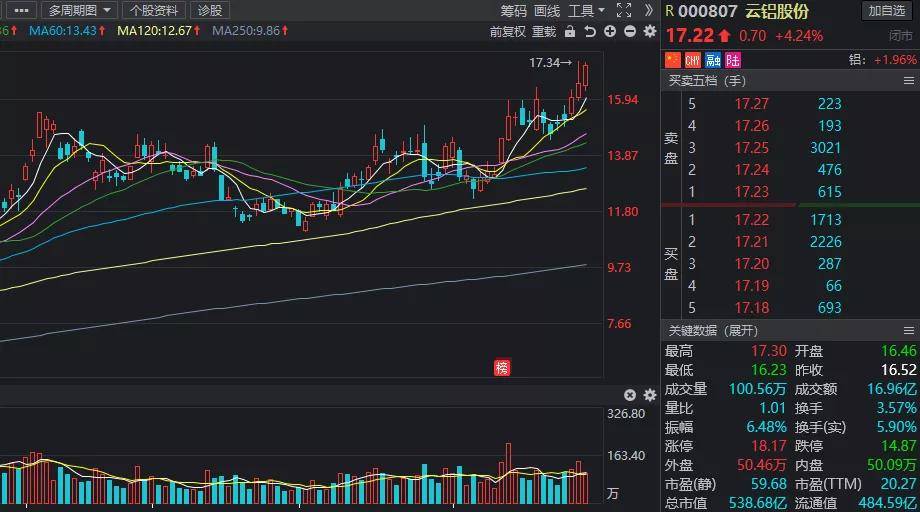The image size is (920, 512).
Task: Collapse side panel with double chevron
Action: (x=648, y=10)
